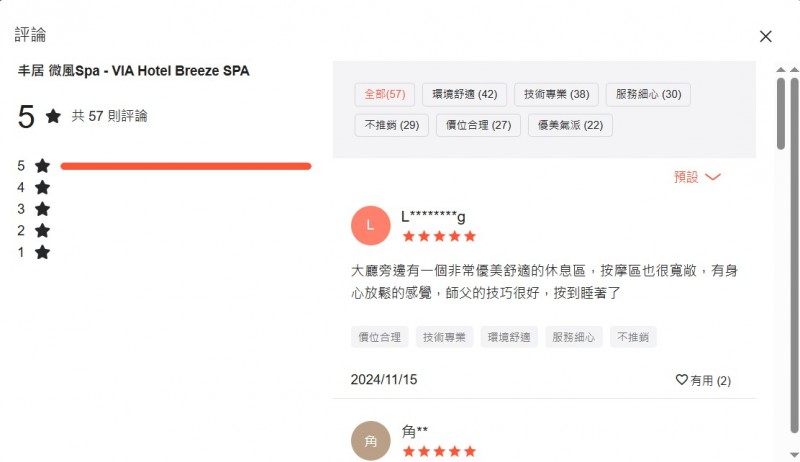This screenshot has width=800, height=462.
Task: Click the 4-star row star icon
Action: 42,187
